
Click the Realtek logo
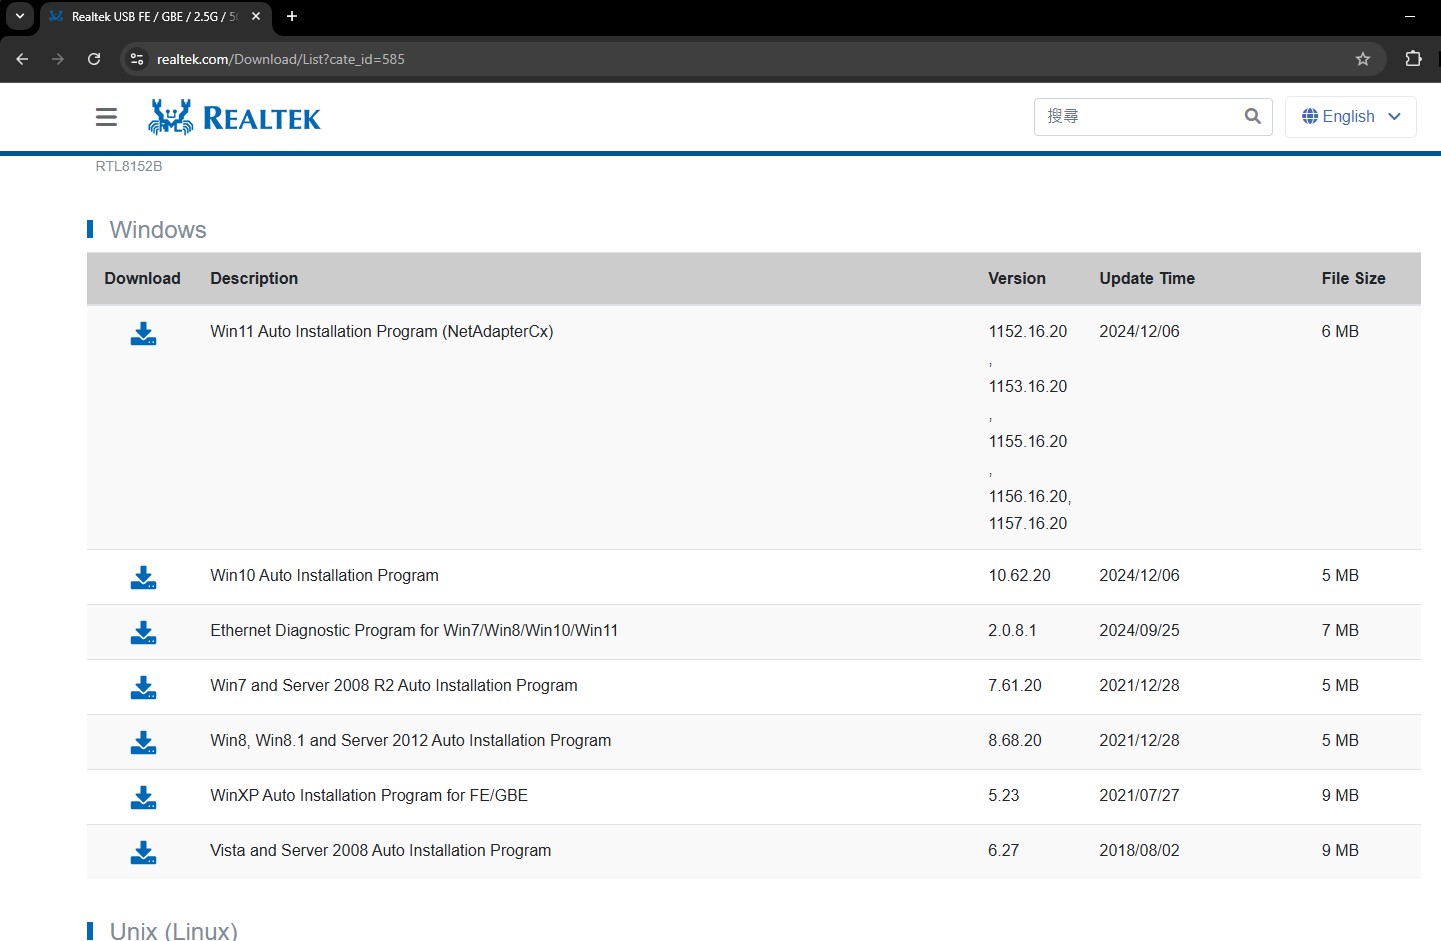pos(235,117)
